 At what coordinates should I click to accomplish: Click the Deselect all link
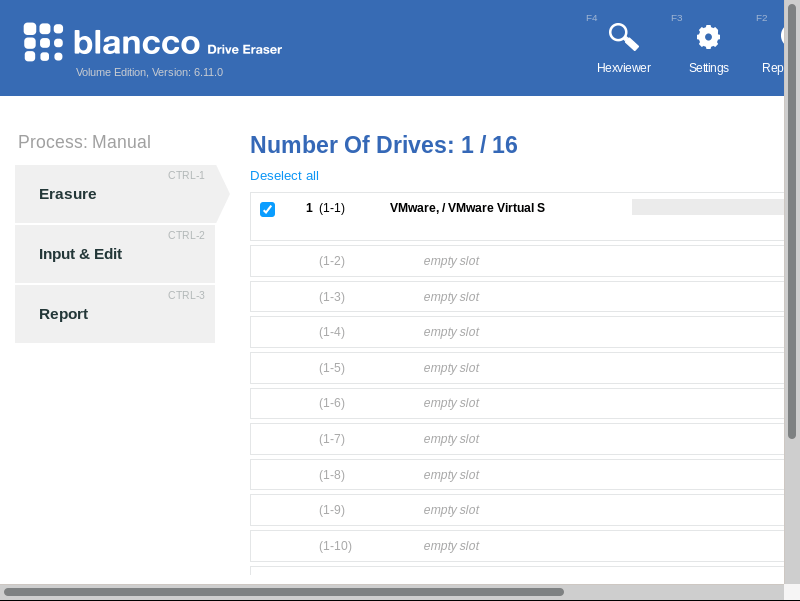[284, 175]
